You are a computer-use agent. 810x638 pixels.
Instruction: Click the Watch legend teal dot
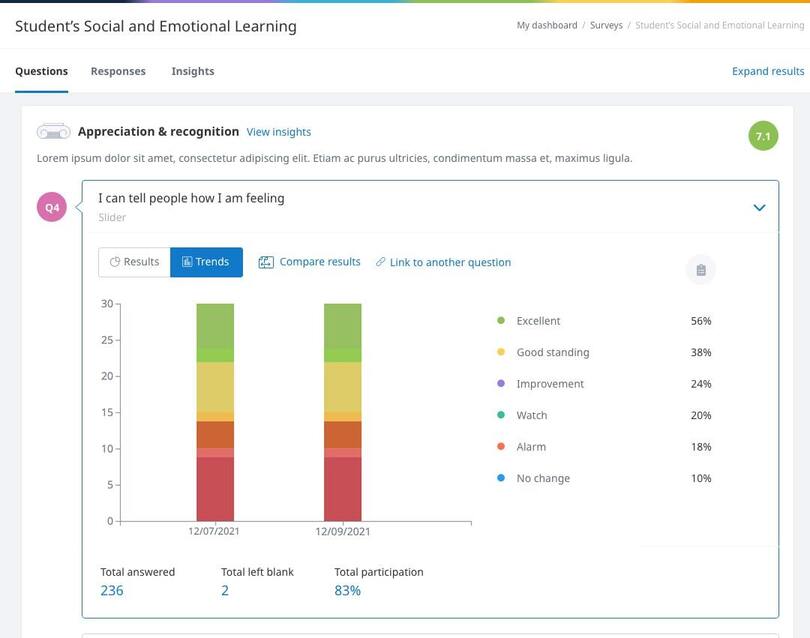[501, 415]
